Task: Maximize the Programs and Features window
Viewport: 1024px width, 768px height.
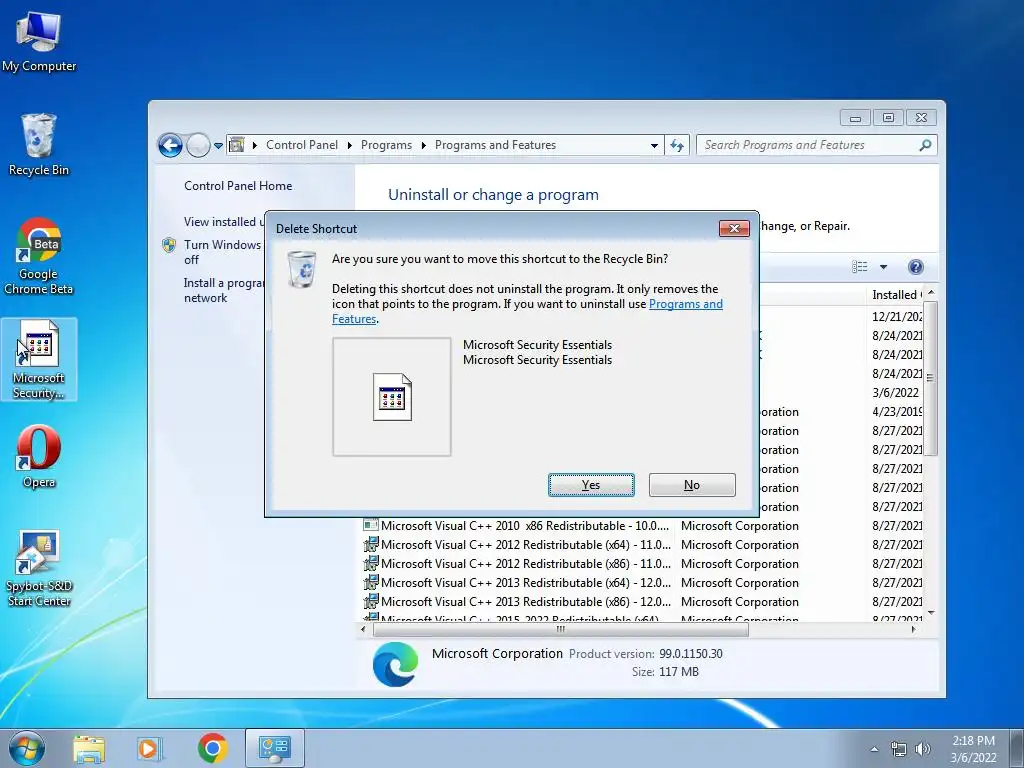Action: [x=888, y=118]
